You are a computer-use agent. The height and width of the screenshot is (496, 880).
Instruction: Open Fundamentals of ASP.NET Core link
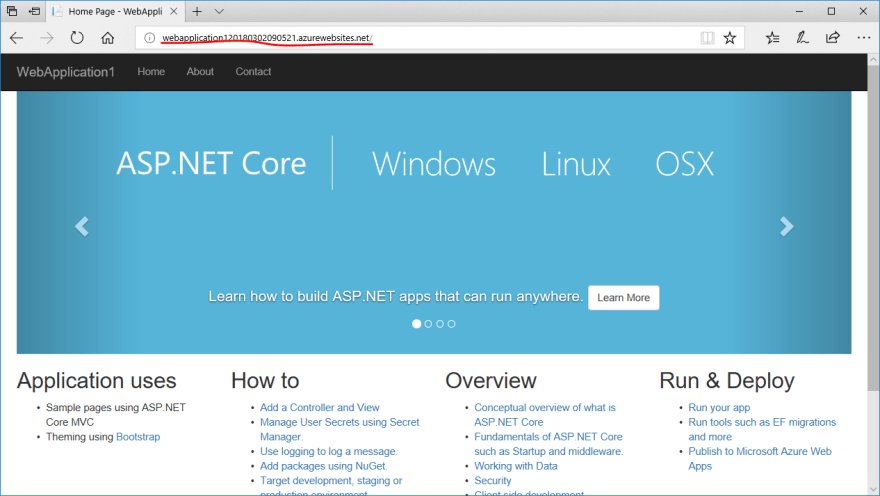tap(548, 444)
